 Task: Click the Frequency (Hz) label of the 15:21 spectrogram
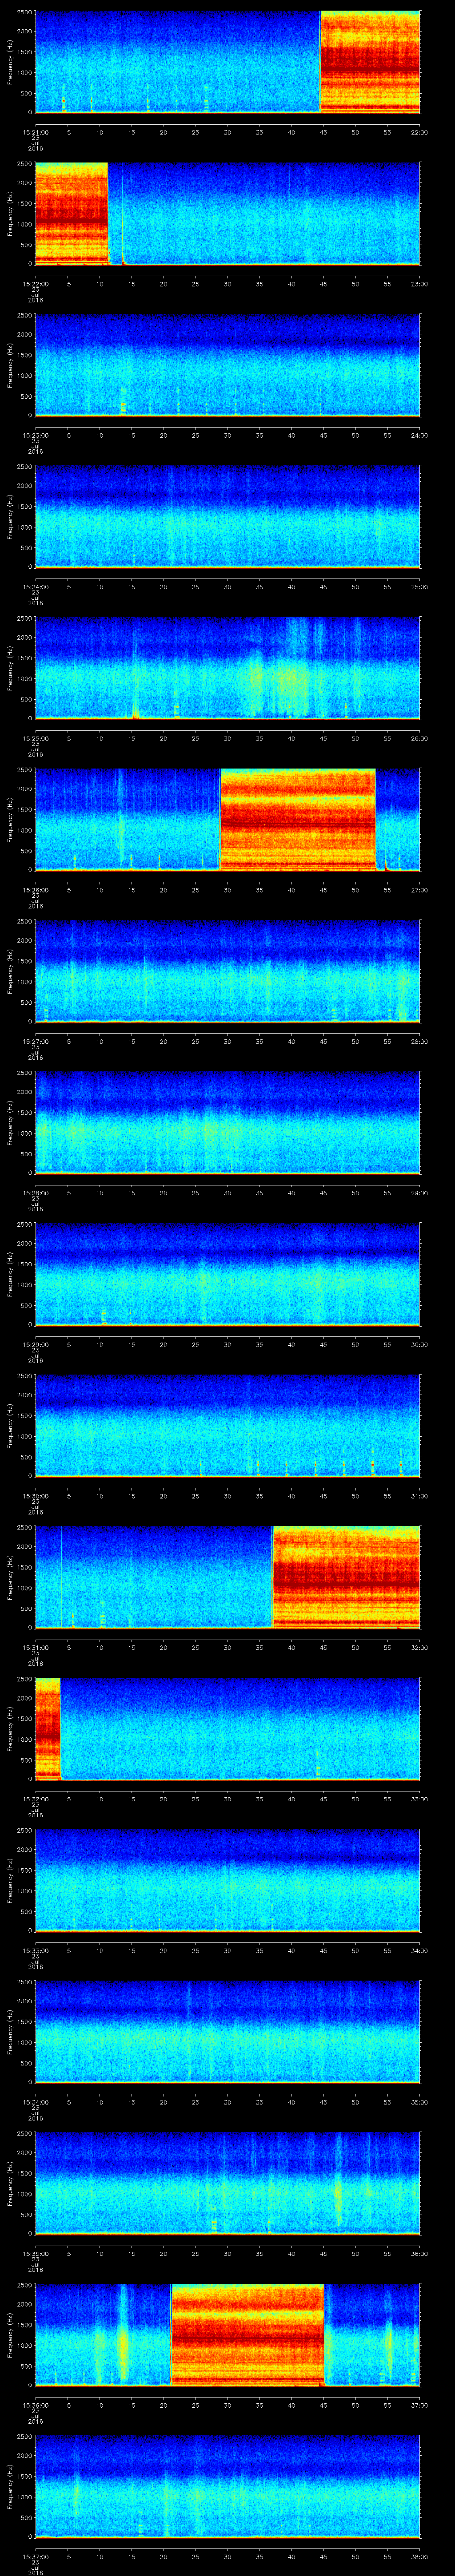coord(10,62)
